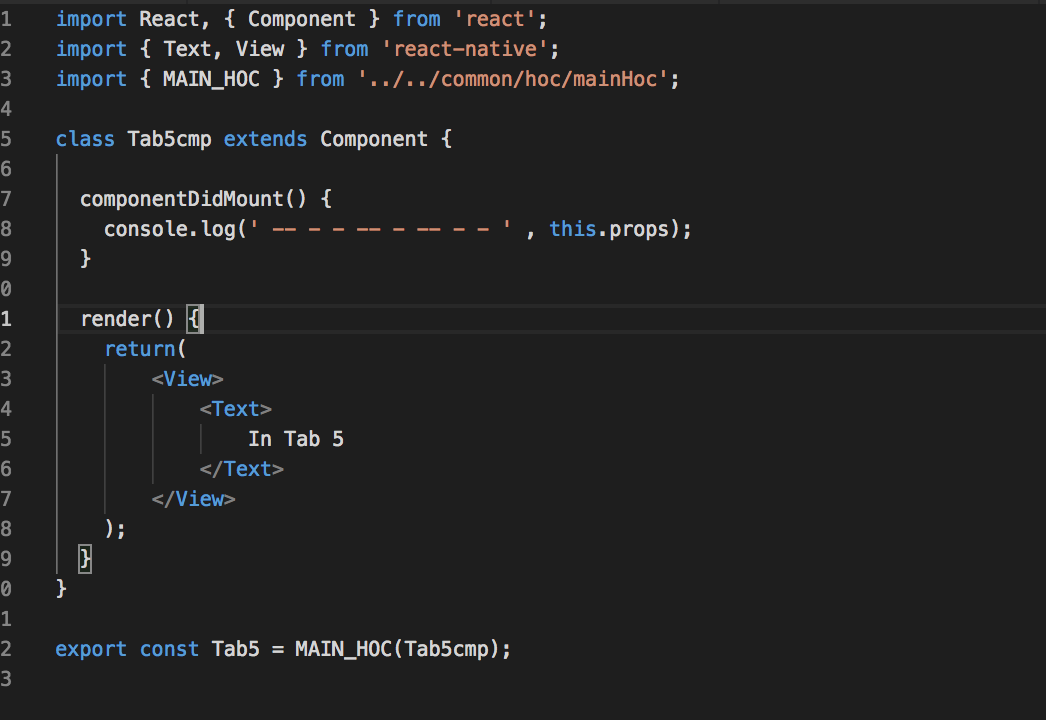Viewport: 1046px width, 720px height.
Task: Click the MAIN_HOC import identifier
Action: 211,79
